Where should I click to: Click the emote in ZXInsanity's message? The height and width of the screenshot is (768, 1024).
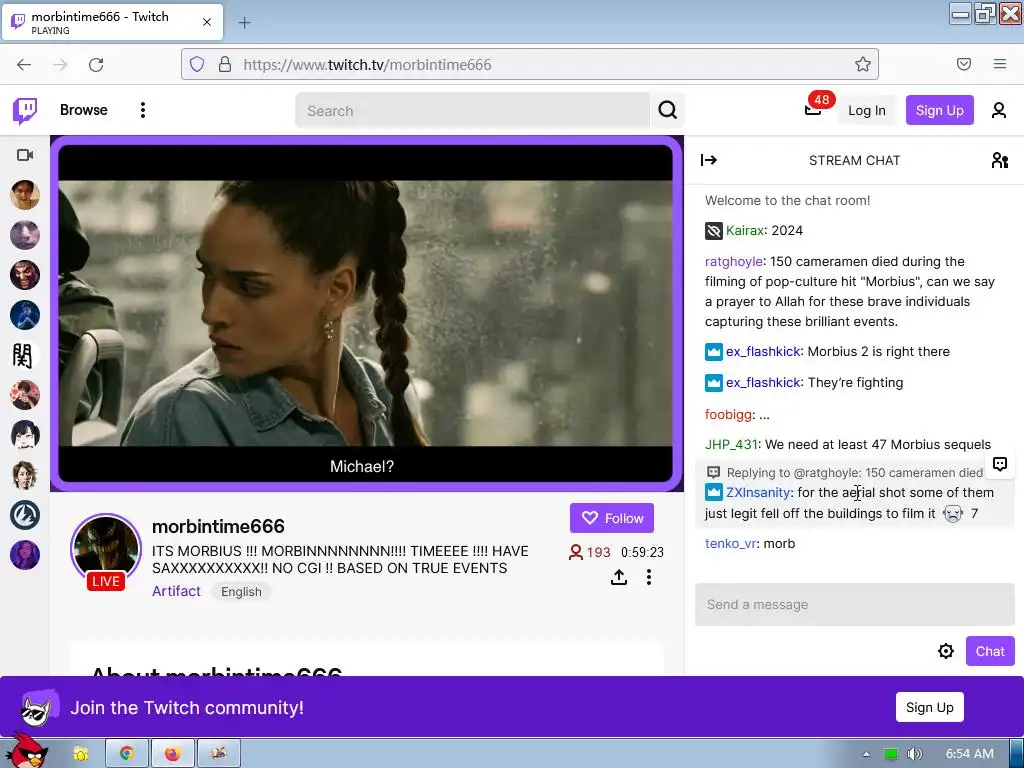click(x=953, y=513)
